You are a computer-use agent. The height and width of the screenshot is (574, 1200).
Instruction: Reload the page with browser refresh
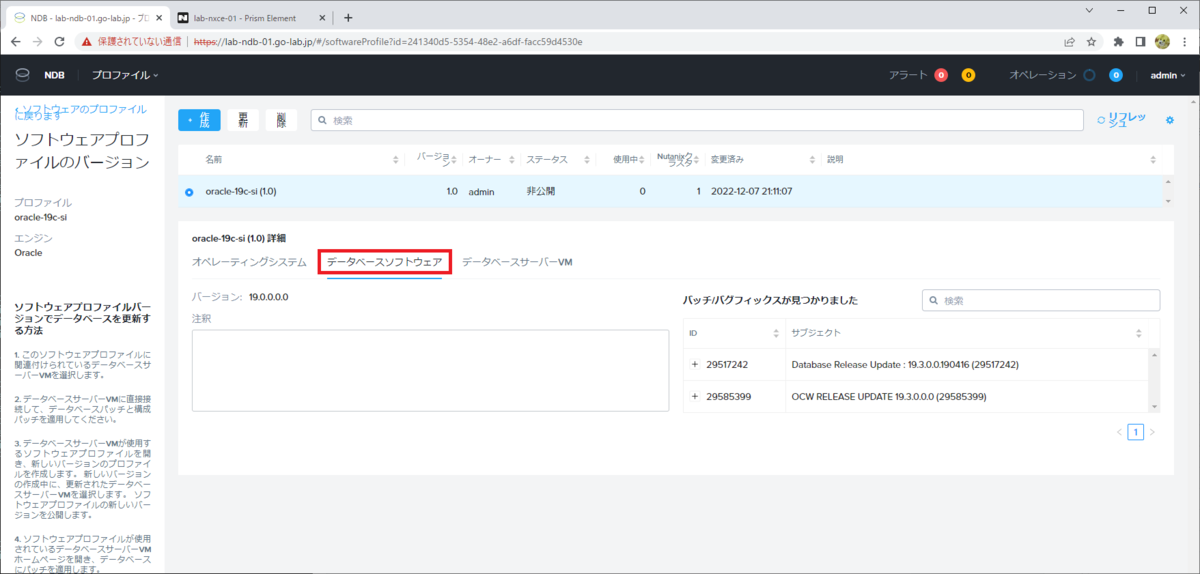coord(60,42)
